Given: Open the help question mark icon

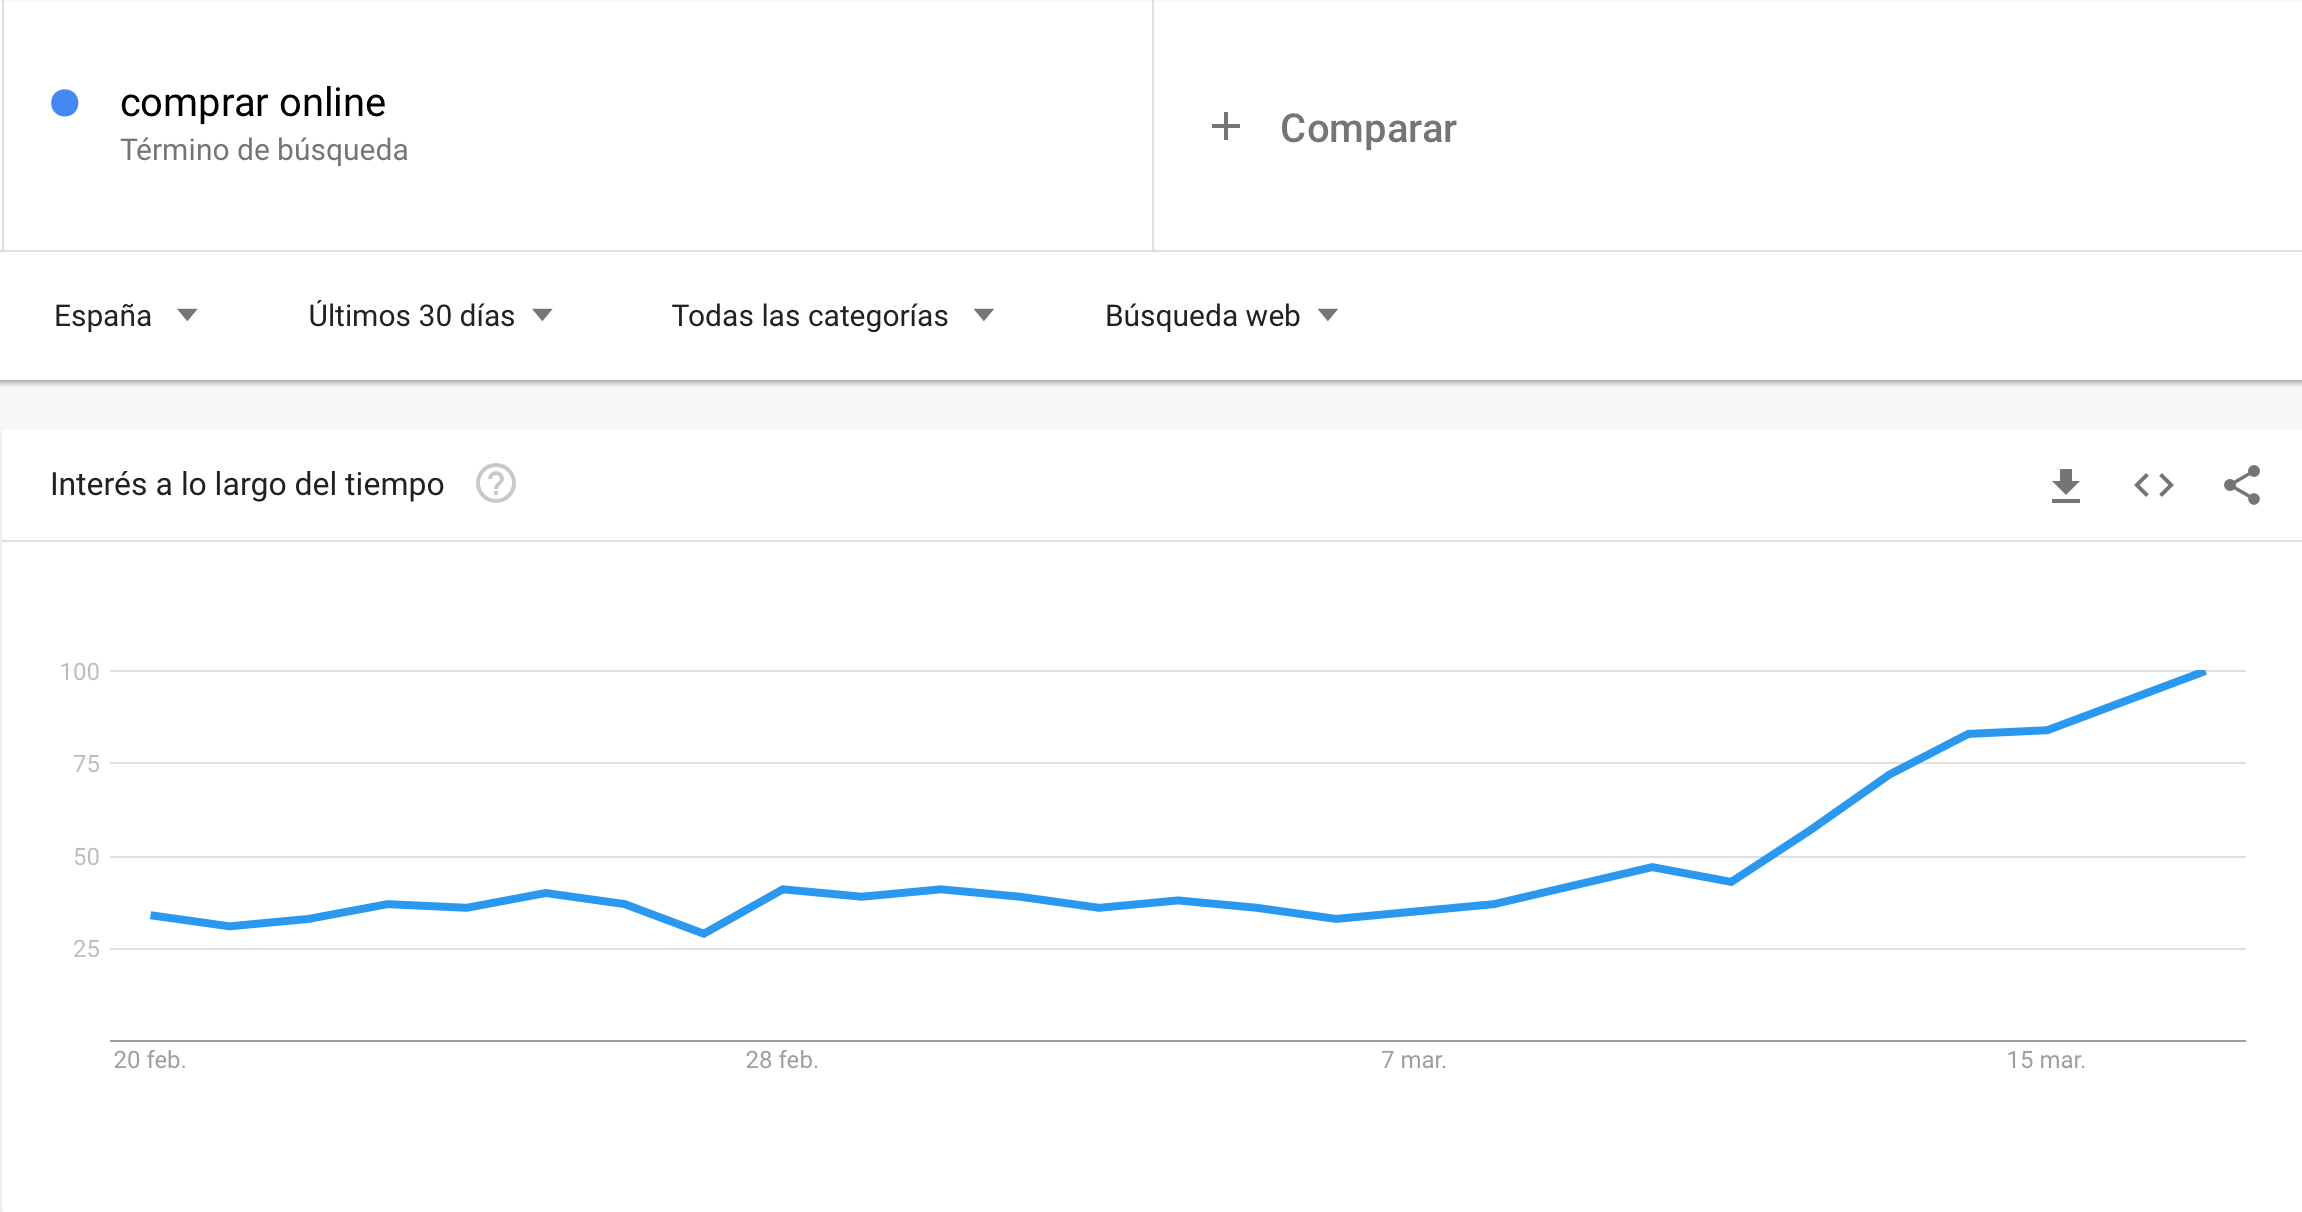Looking at the screenshot, I should click(x=495, y=484).
